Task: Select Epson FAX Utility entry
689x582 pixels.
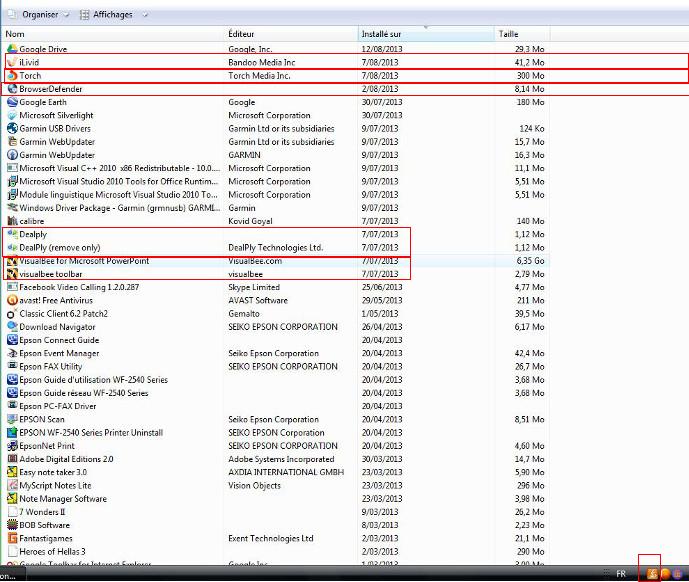Action: 276,366
